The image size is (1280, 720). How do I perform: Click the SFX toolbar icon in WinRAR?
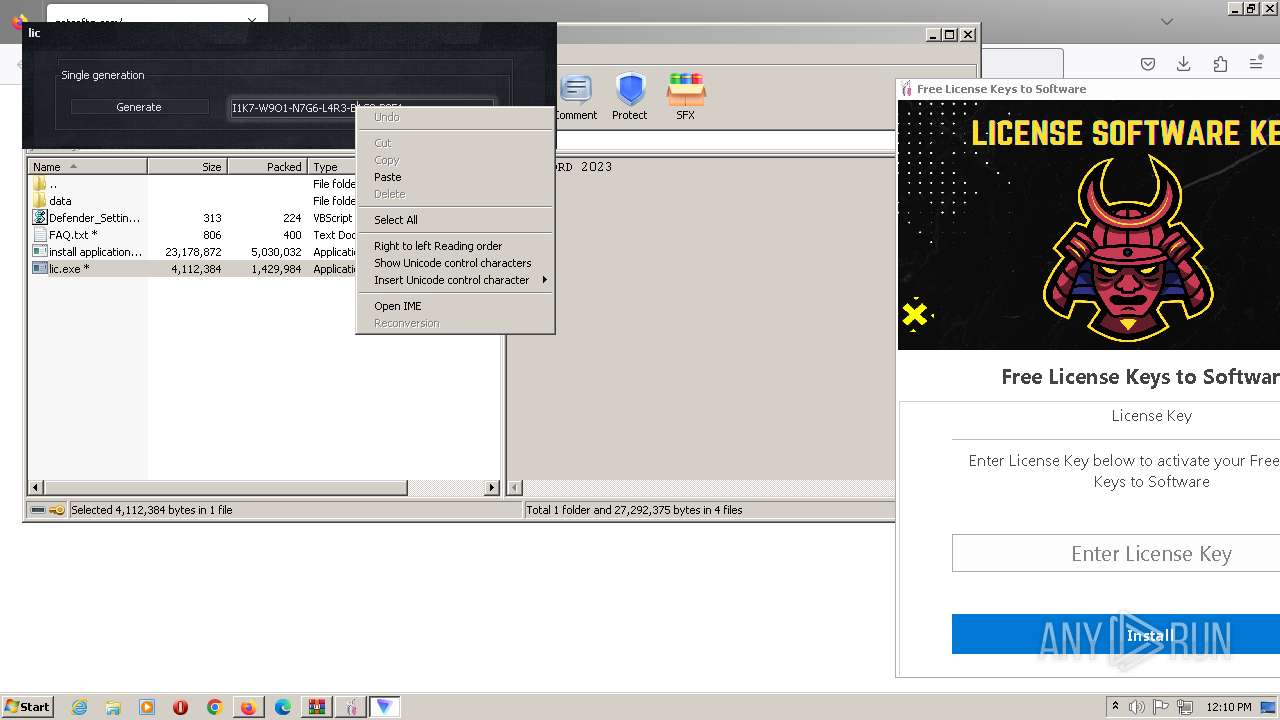point(685,97)
